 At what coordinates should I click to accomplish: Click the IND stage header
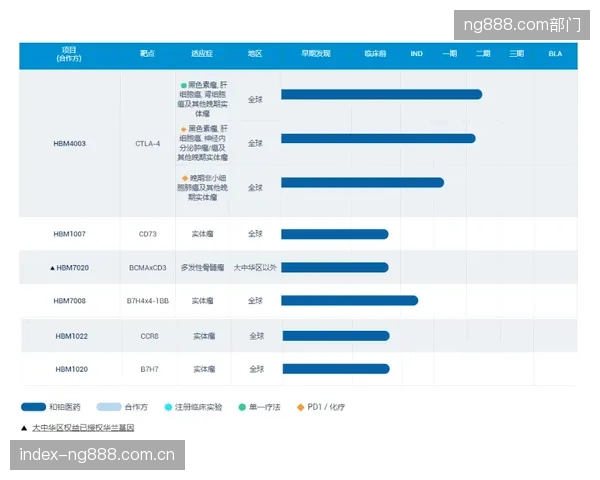click(416, 54)
